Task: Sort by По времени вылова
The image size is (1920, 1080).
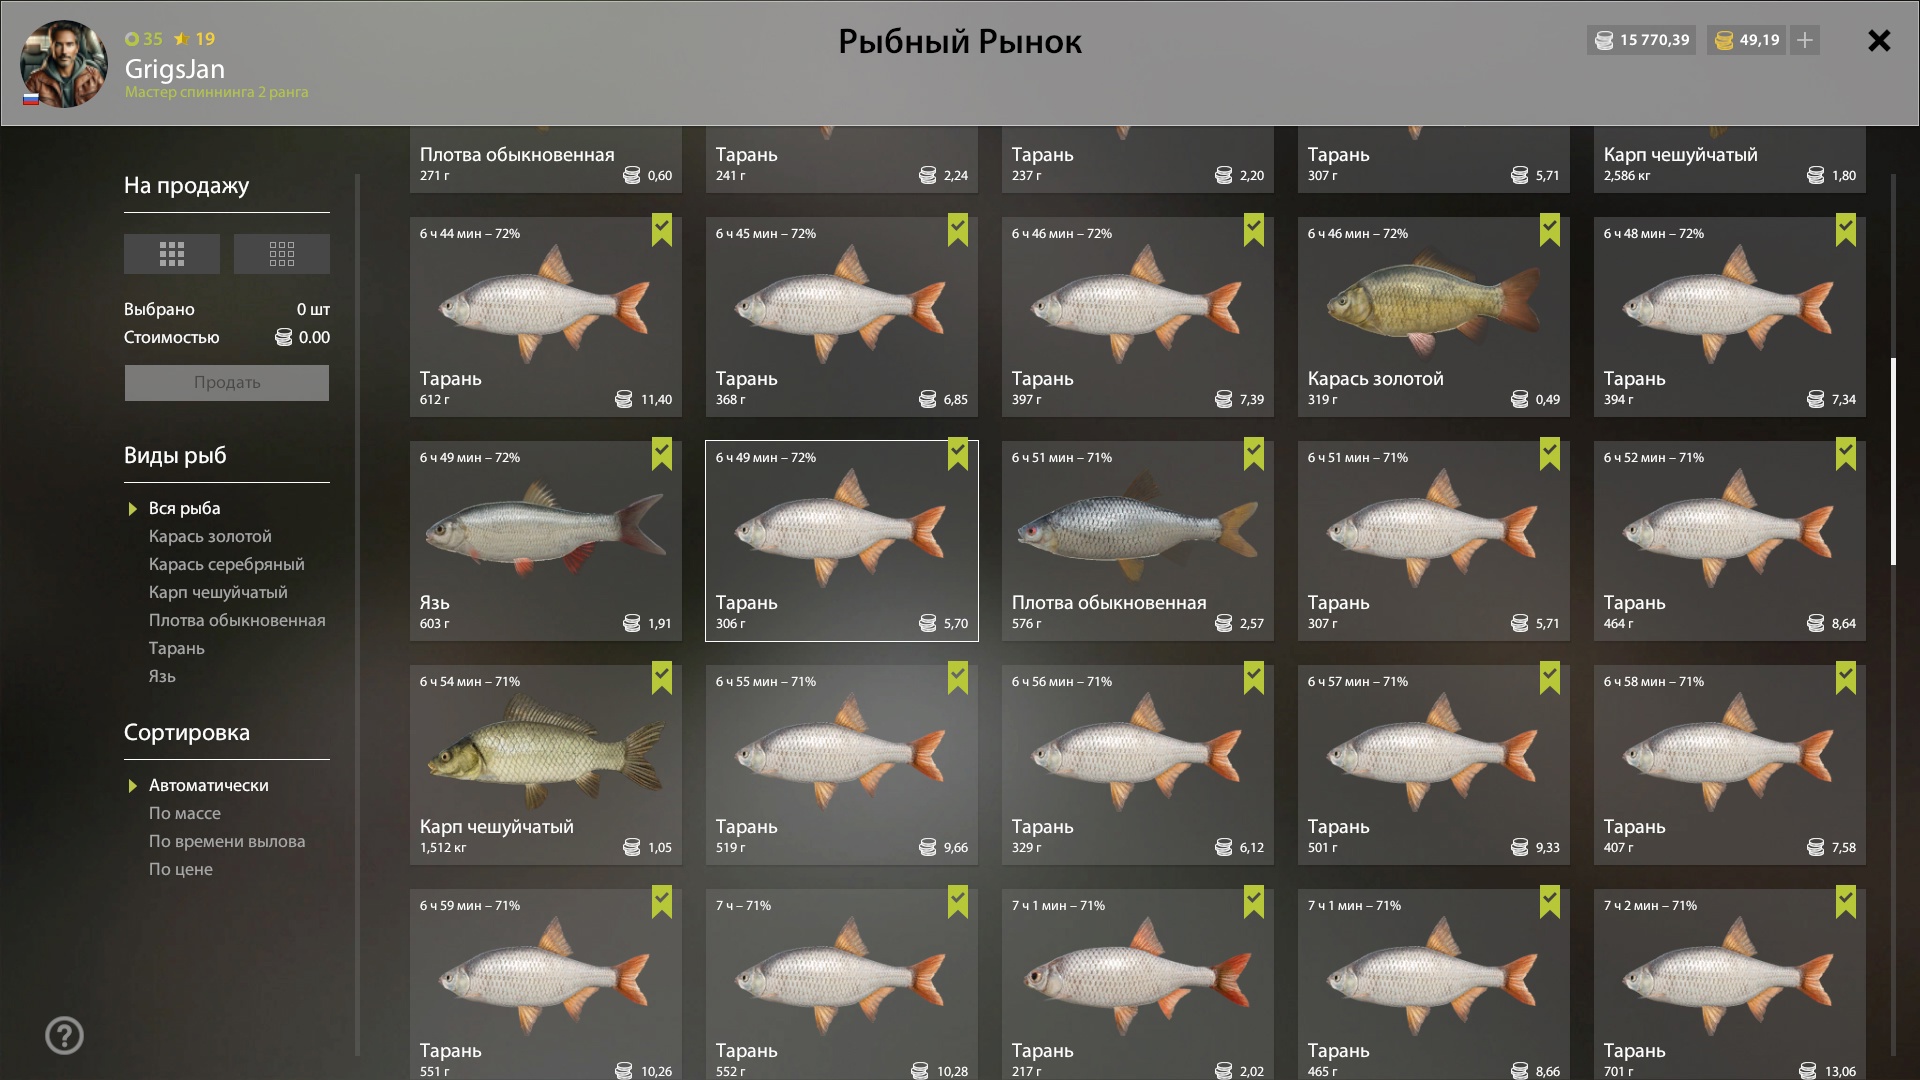Action: [x=227, y=841]
